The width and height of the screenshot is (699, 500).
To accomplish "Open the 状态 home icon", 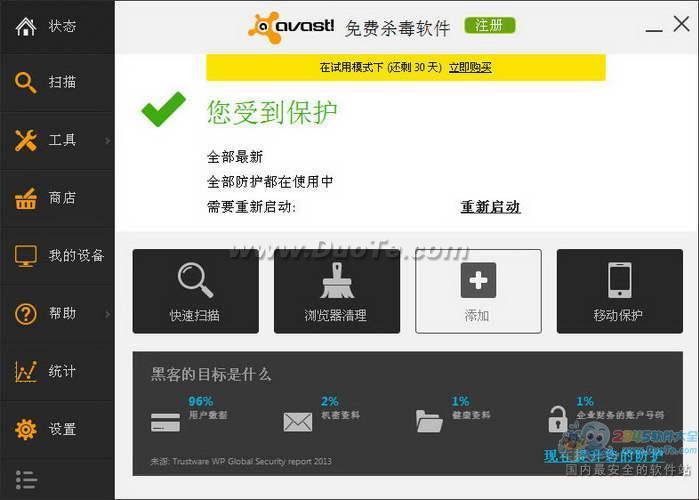I will point(26,26).
